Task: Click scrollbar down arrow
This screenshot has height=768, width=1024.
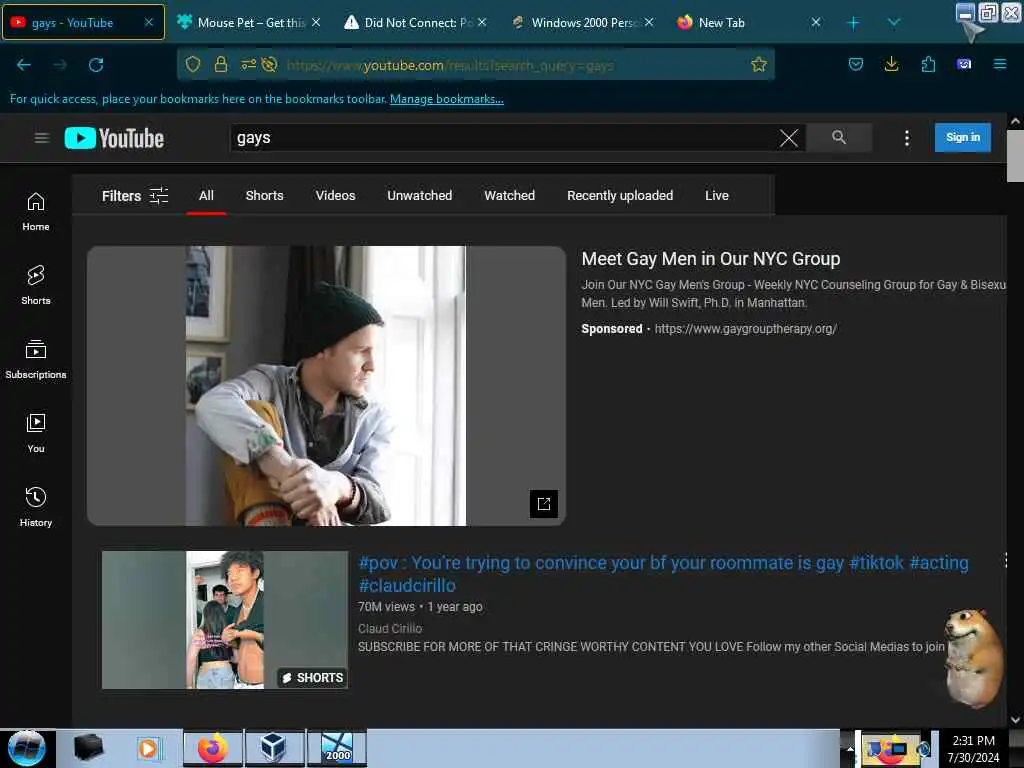Action: pos(1015,720)
